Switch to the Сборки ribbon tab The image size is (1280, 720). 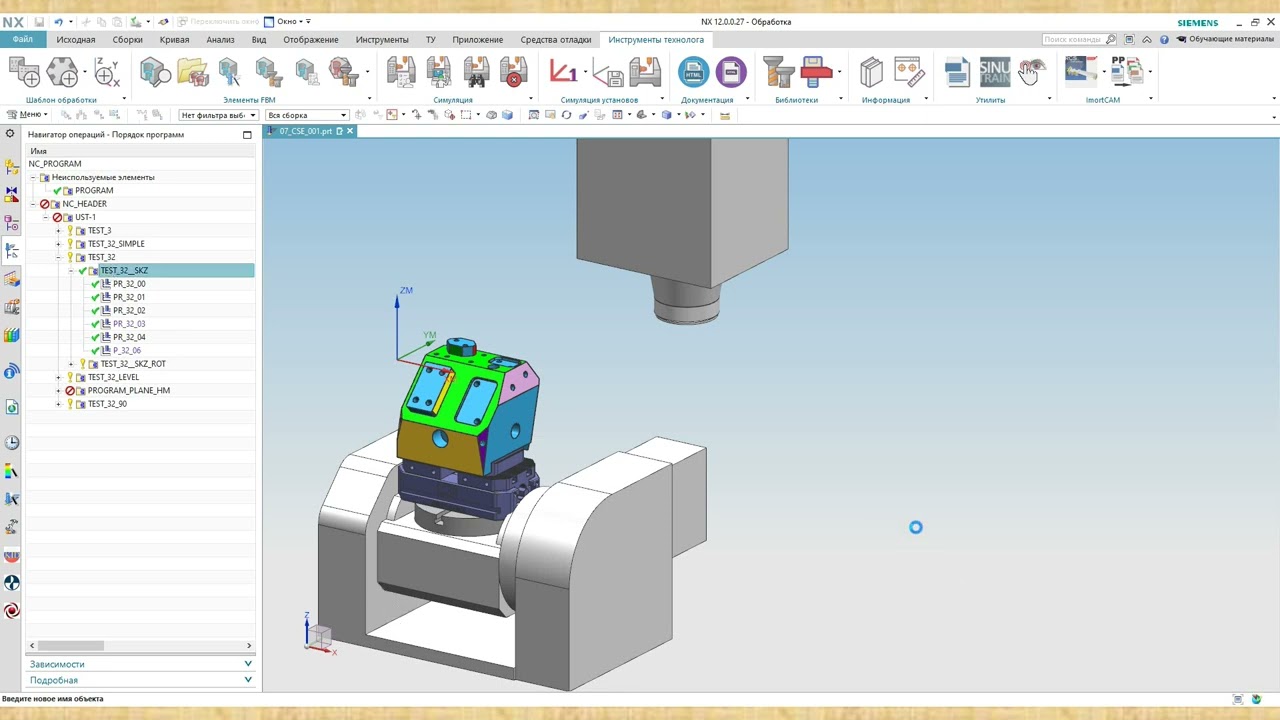click(x=128, y=40)
